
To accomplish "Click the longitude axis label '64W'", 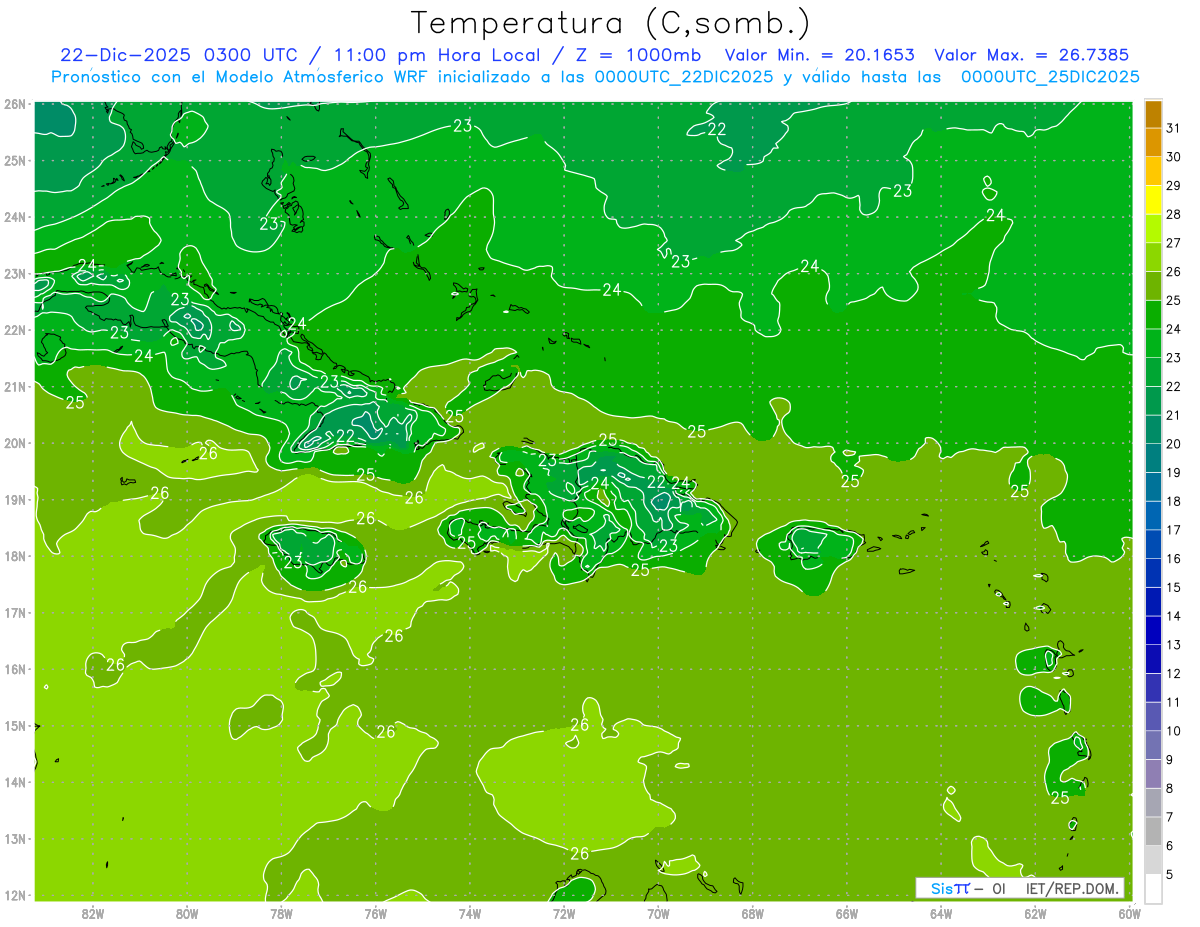I will 941,913.
